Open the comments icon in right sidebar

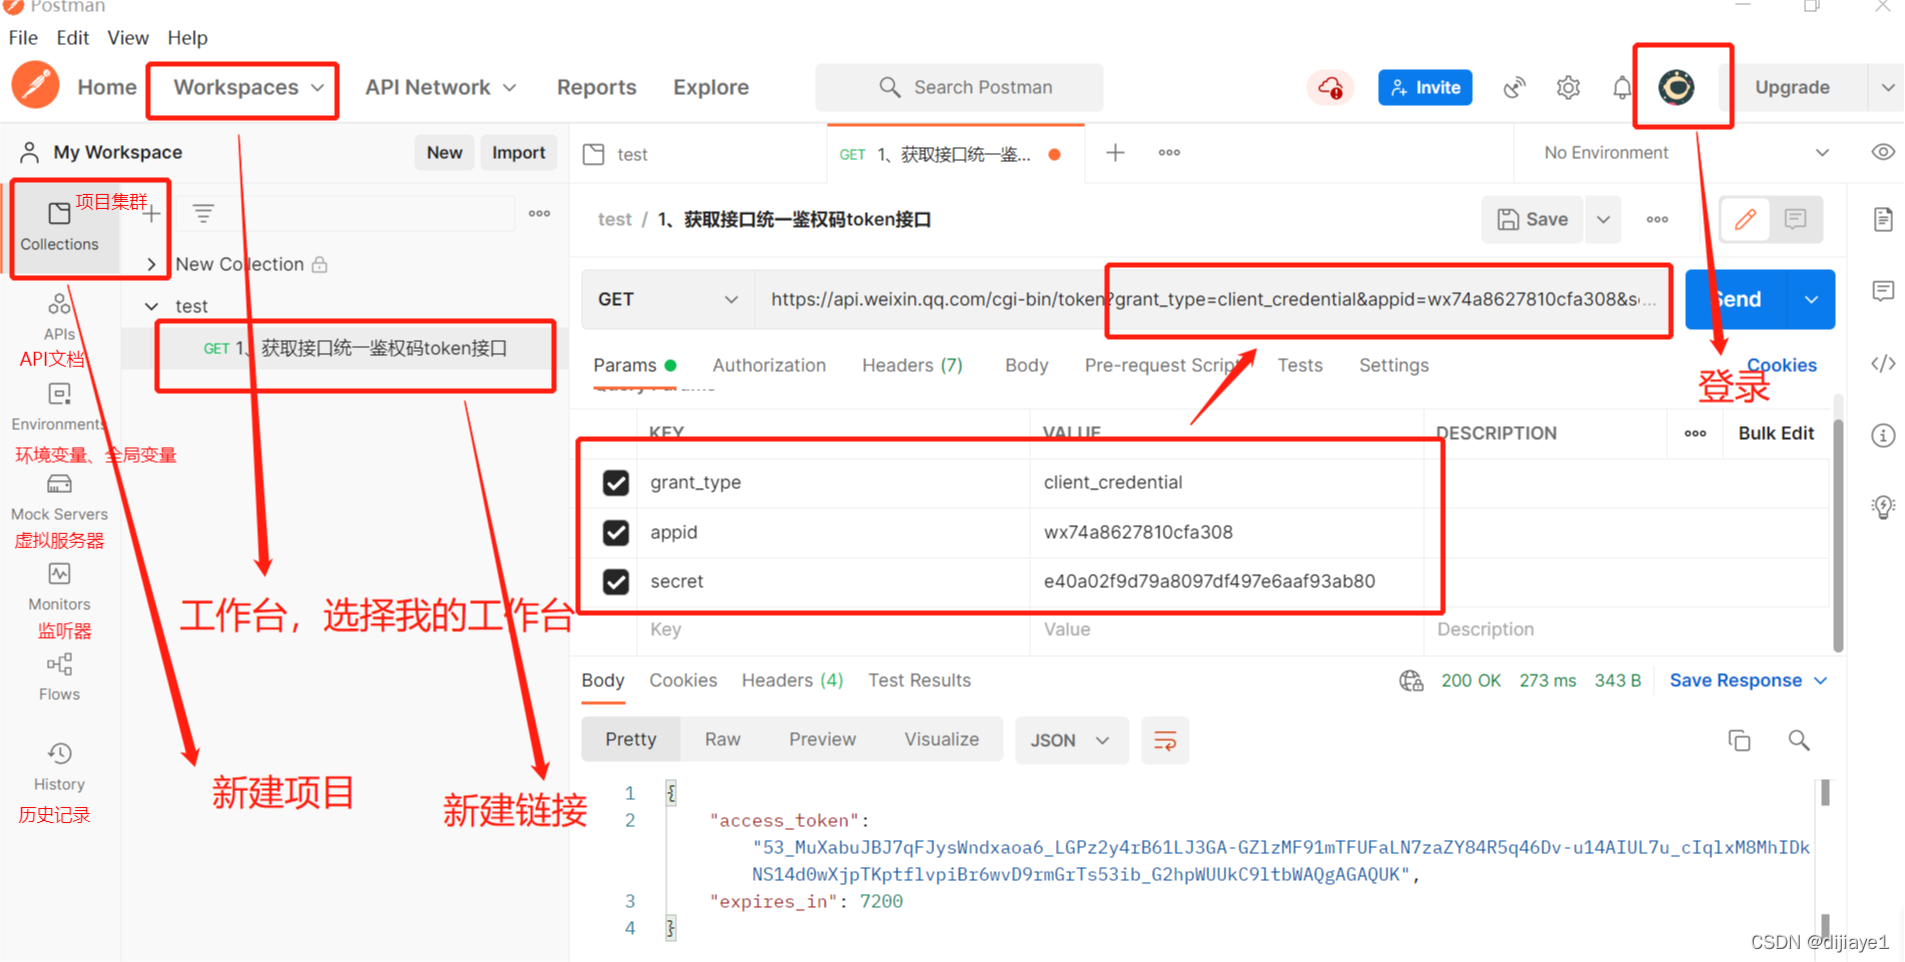click(x=1883, y=291)
